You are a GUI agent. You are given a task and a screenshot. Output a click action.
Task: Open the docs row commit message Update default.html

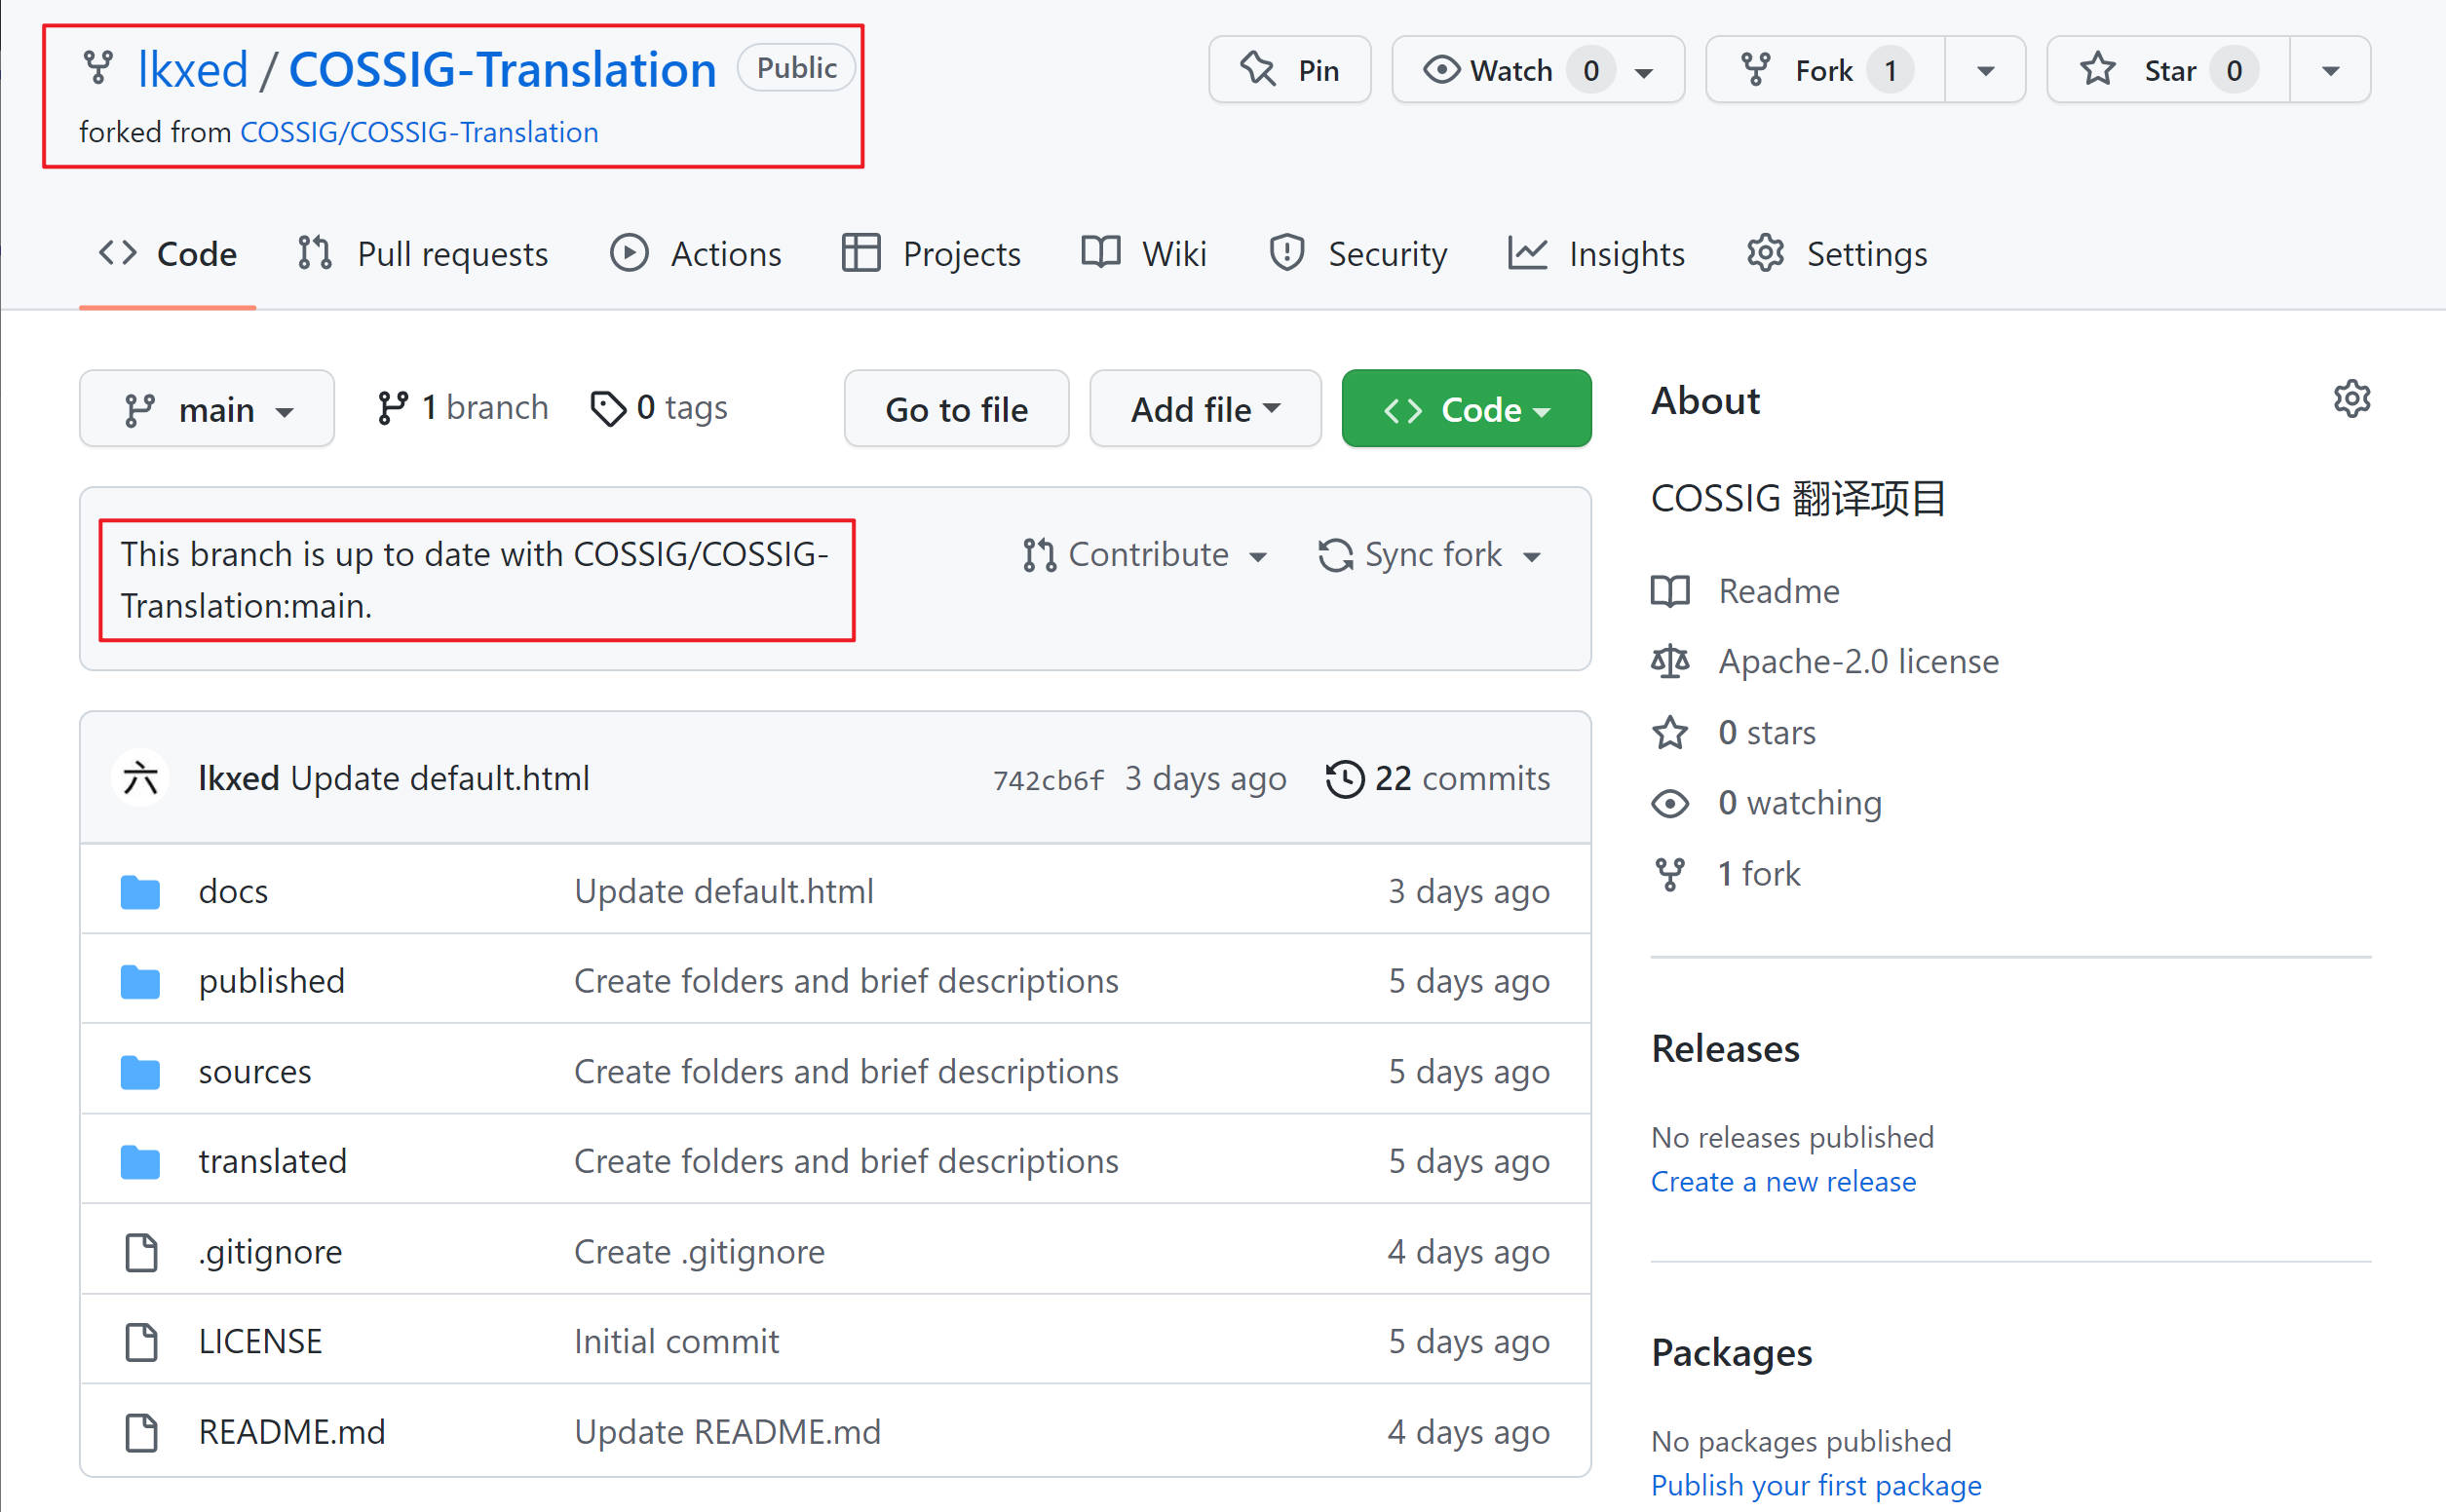[x=724, y=891]
